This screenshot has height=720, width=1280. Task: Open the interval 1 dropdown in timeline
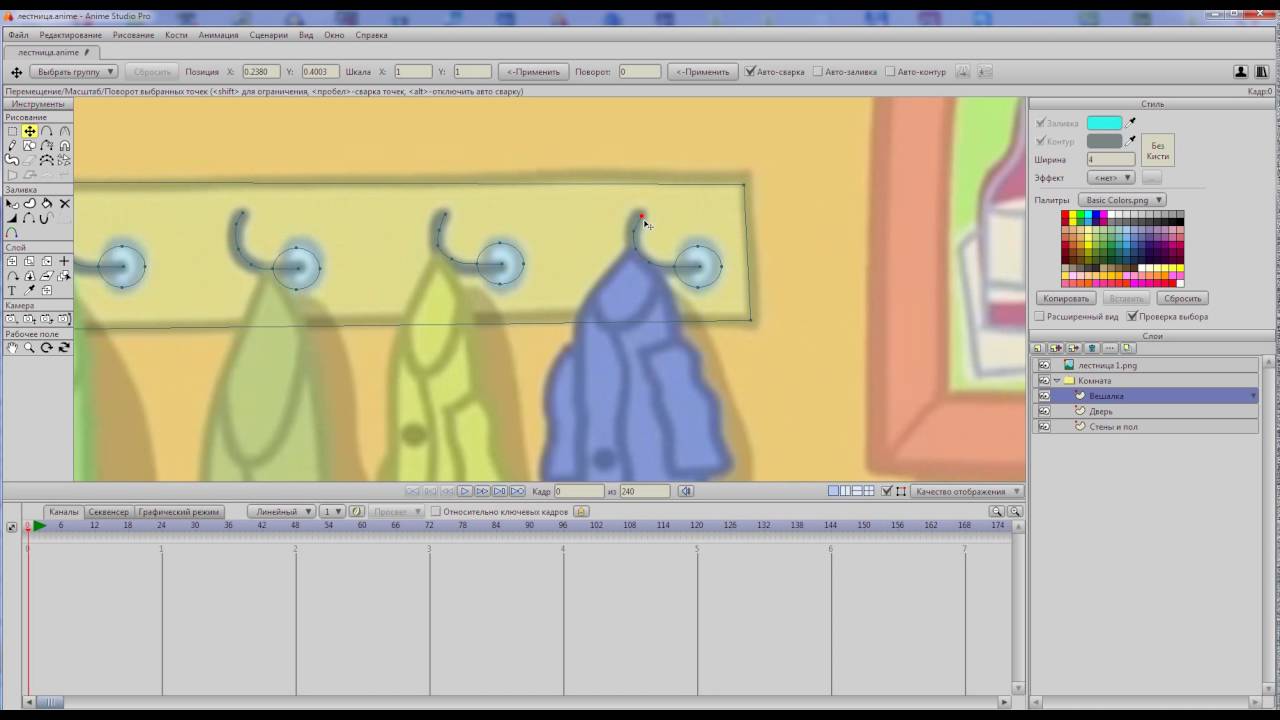[332, 511]
